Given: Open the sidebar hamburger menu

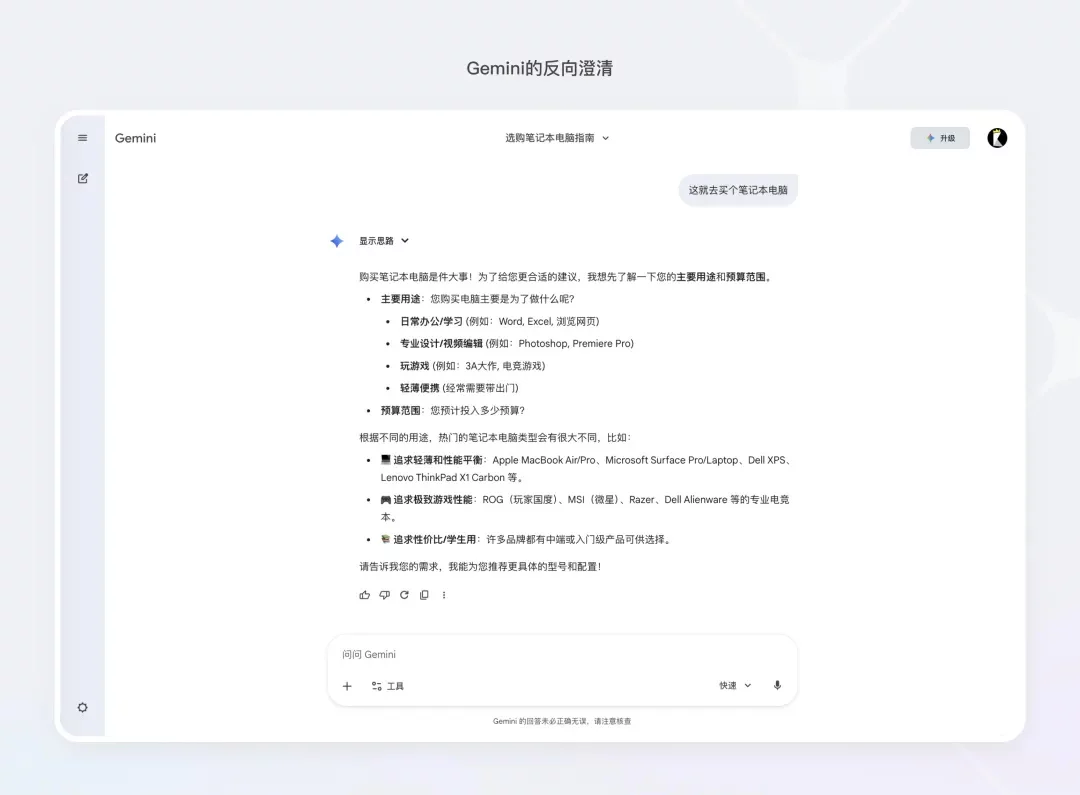Looking at the screenshot, I should pos(82,138).
